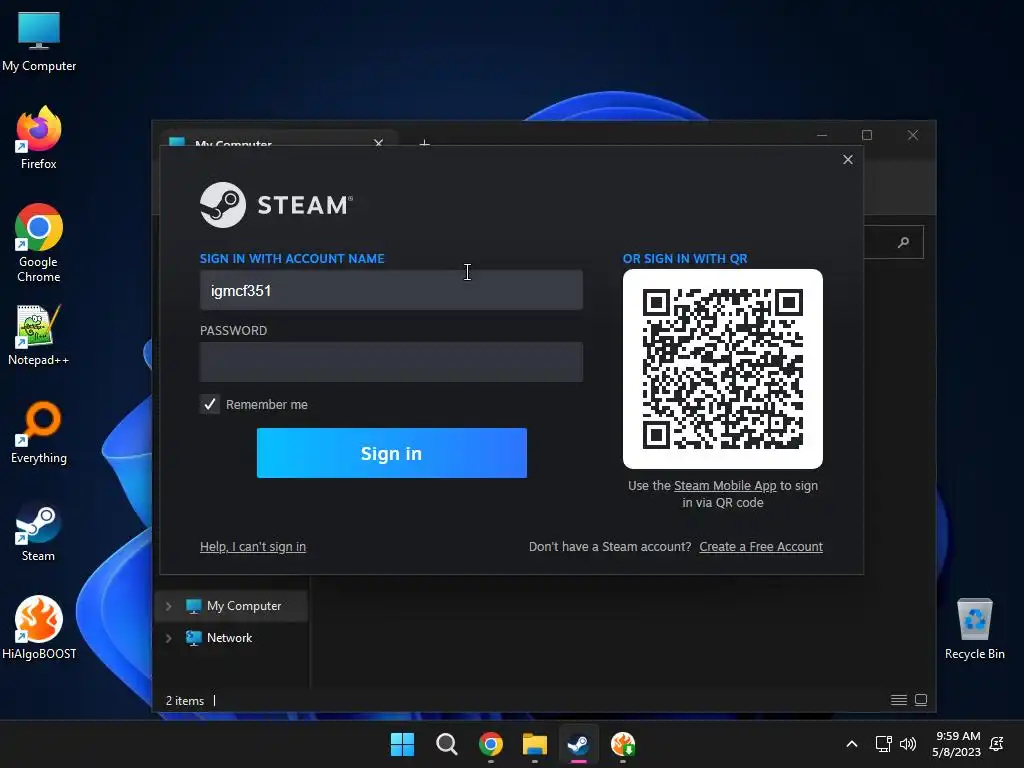This screenshot has height=768, width=1024.
Task: Open the Windows Start menu
Action: [x=402, y=744]
